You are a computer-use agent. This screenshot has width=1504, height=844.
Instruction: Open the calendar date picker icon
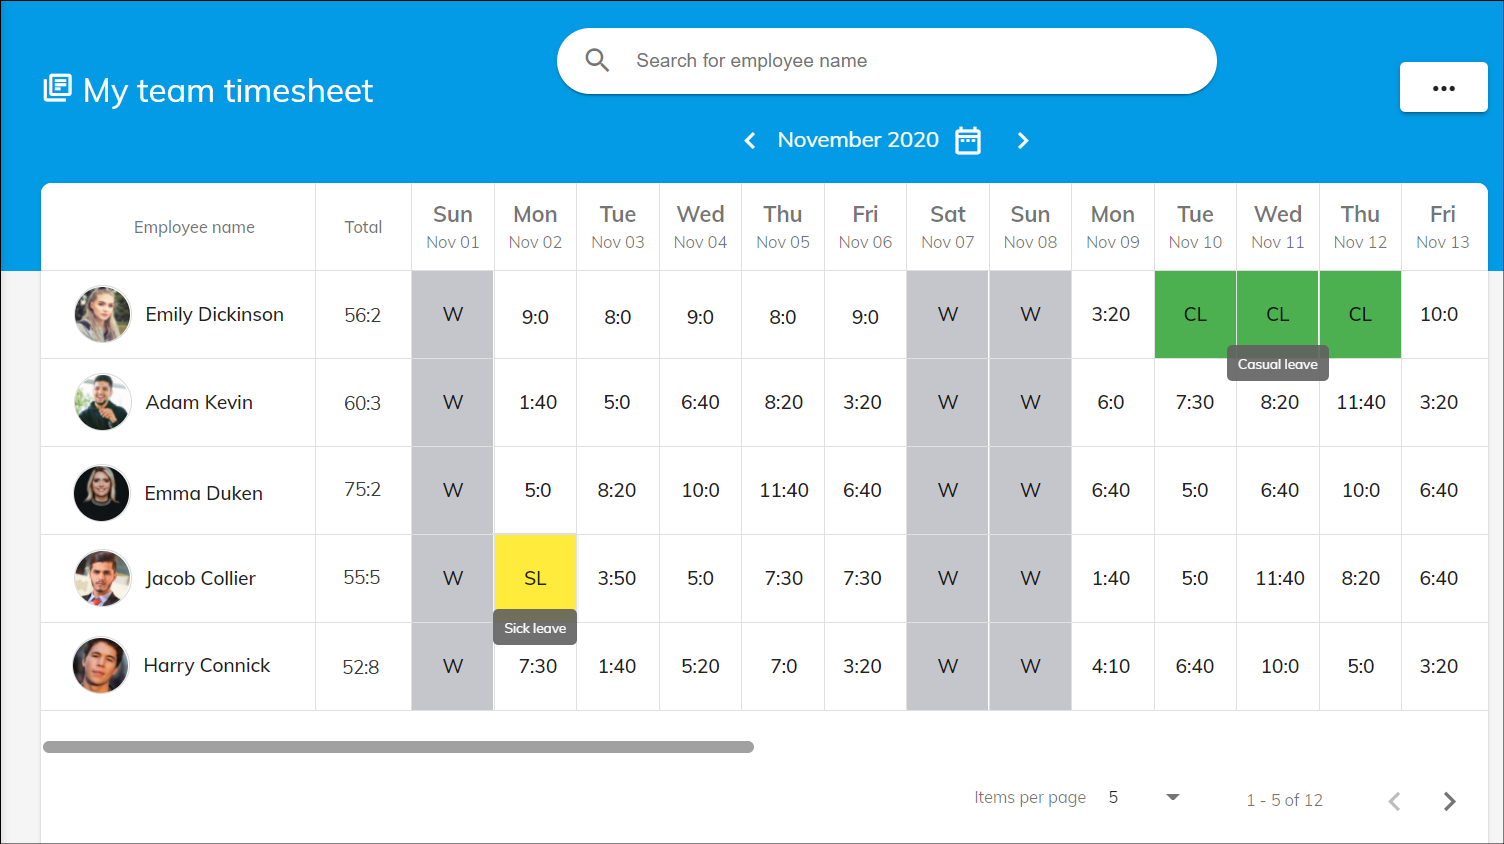(x=967, y=140)
